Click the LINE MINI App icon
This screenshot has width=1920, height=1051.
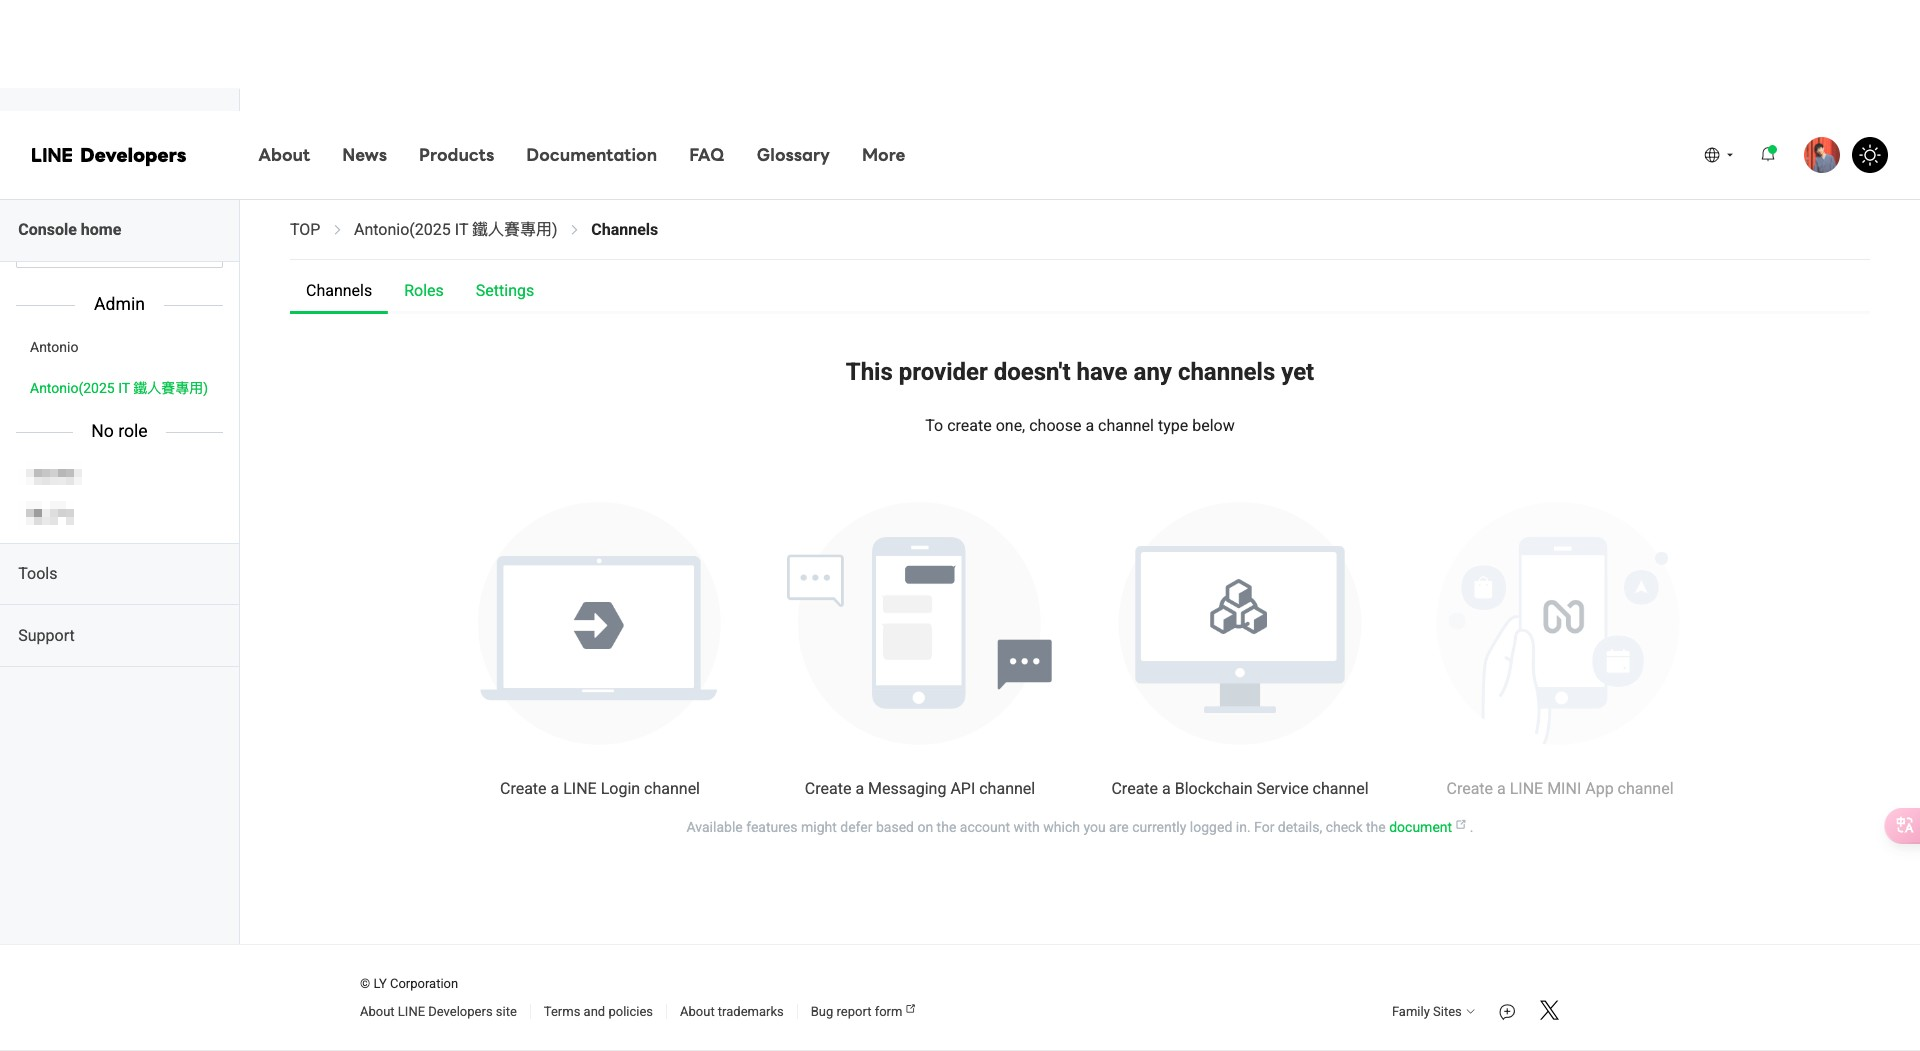pyautogui.click(x=1559, y=624)
